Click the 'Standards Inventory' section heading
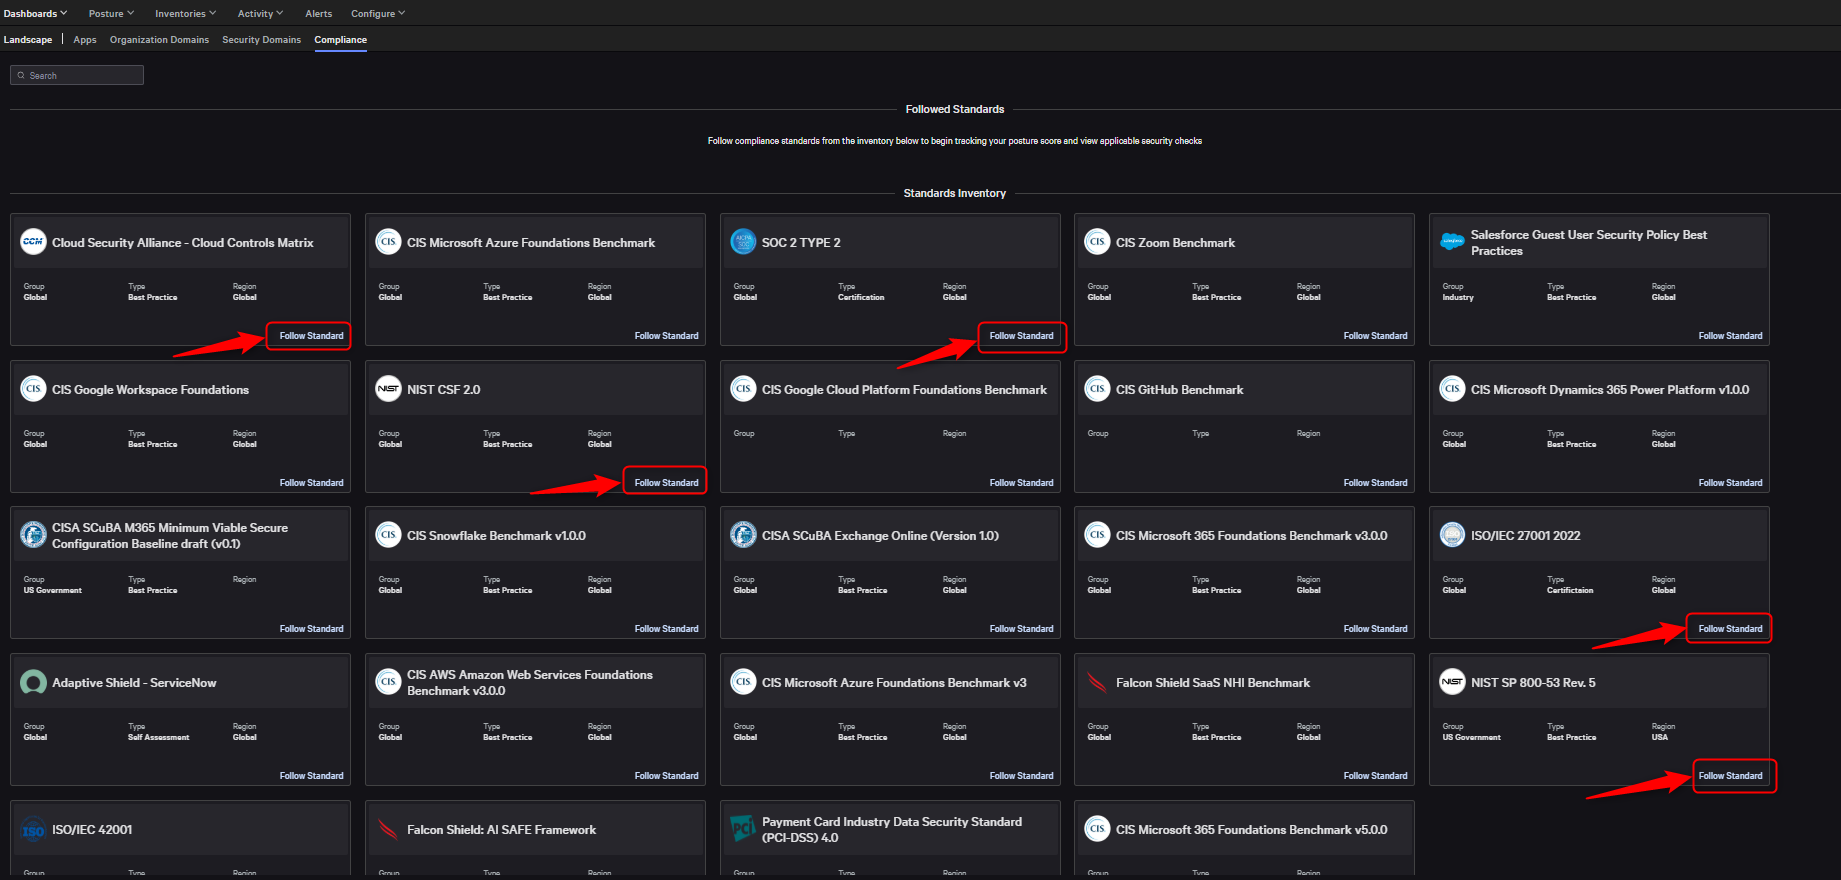This screenshot has width=1841, height=880. 955,193
